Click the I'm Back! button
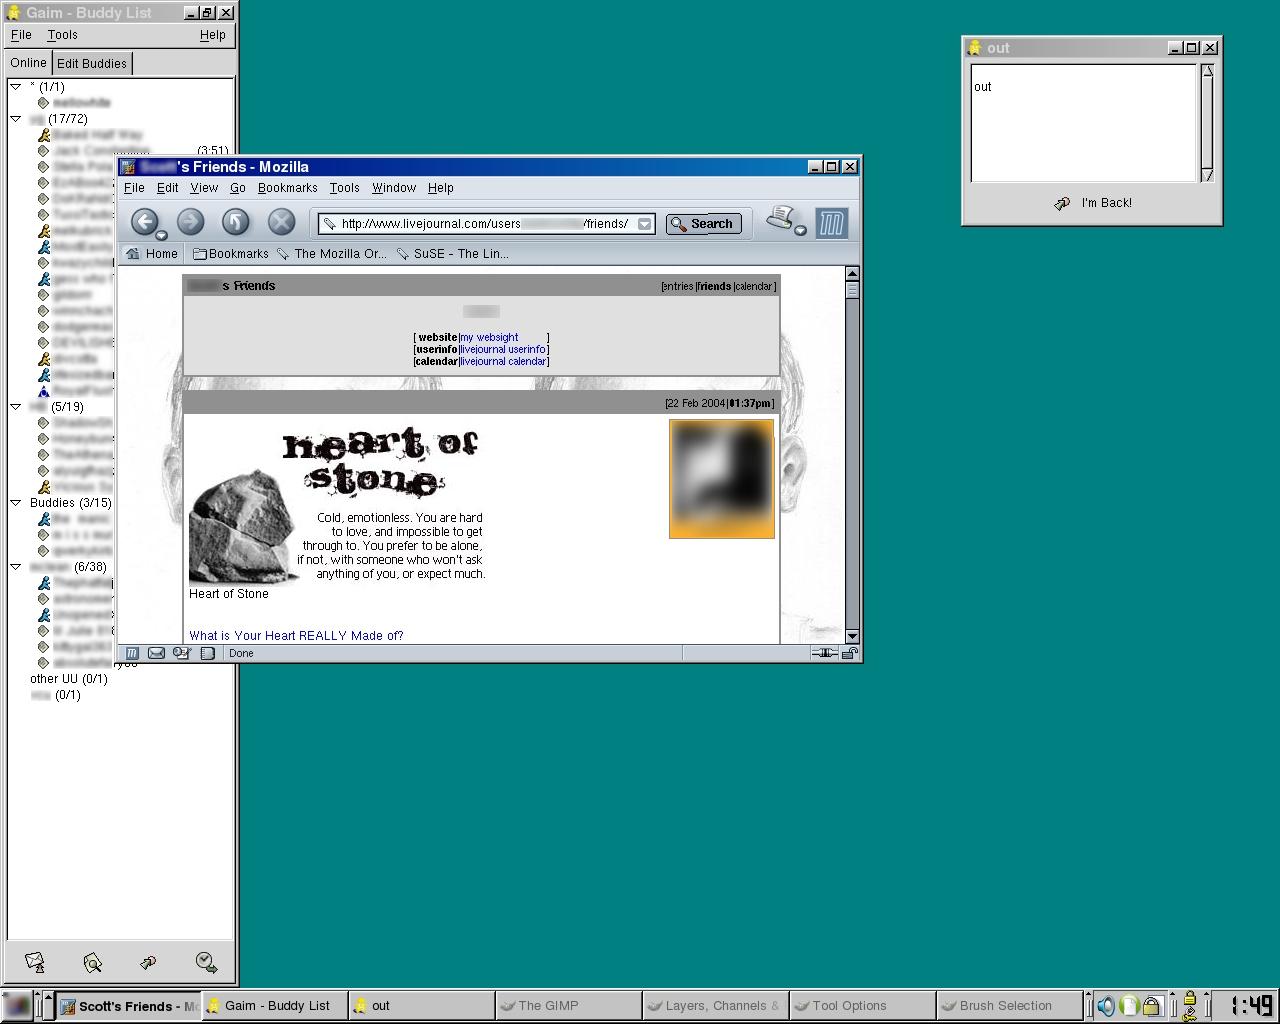Screen dimensions: 1280x1024 point(1092,203)
